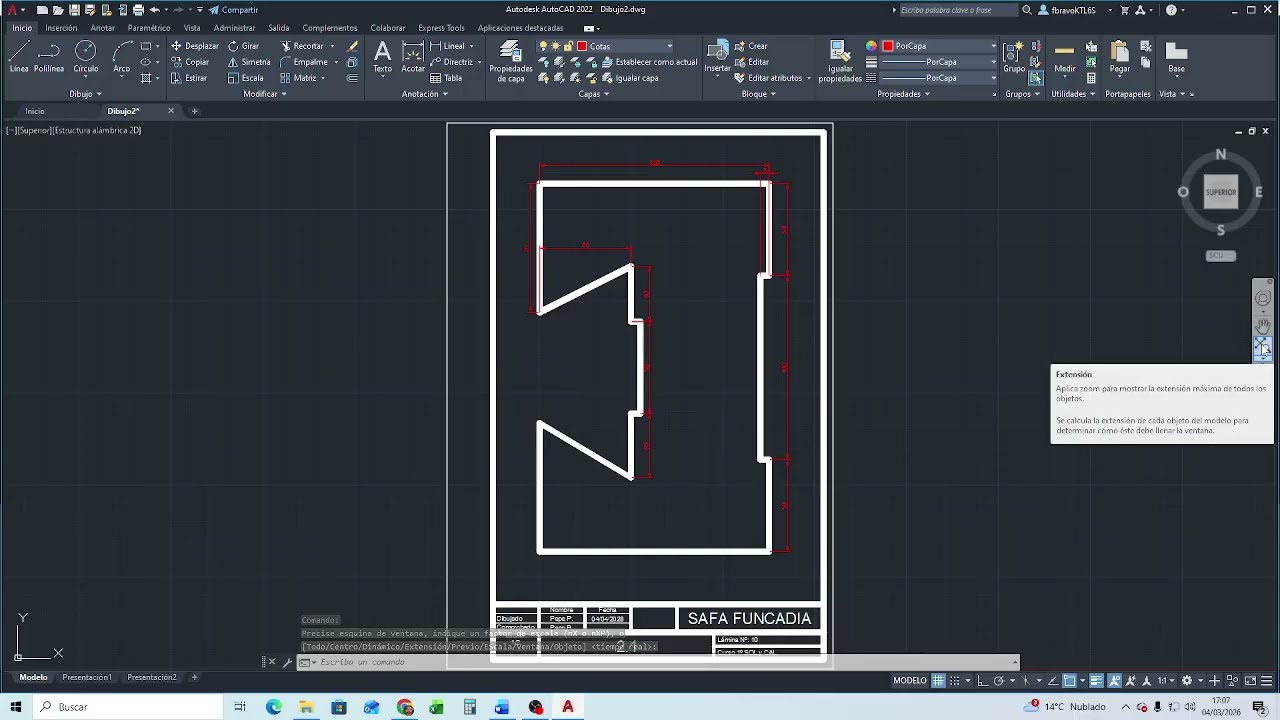Expand the Dibujo panel

[x=85, y=94]
